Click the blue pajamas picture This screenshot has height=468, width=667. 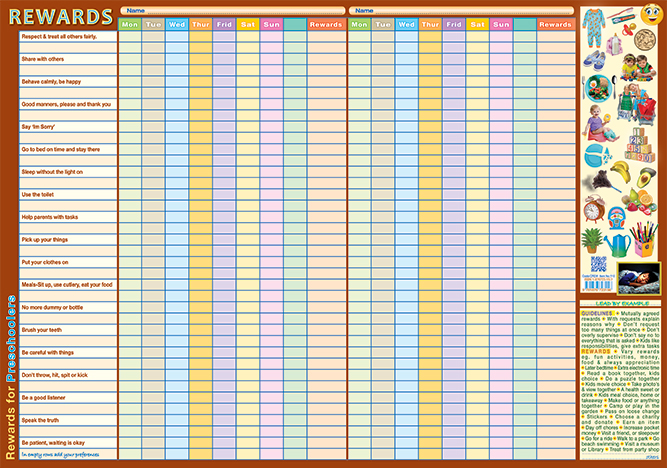point(593,24)
